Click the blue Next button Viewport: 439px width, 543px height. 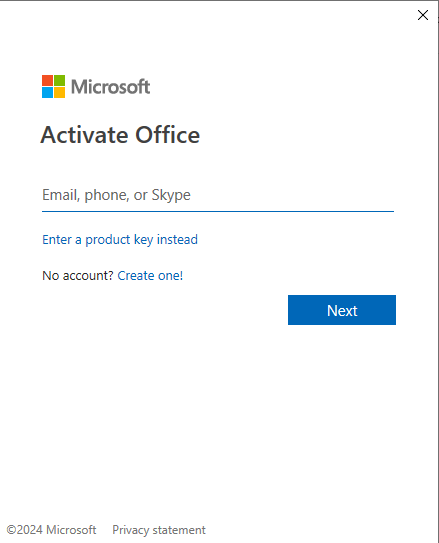[x=342, y=310]
